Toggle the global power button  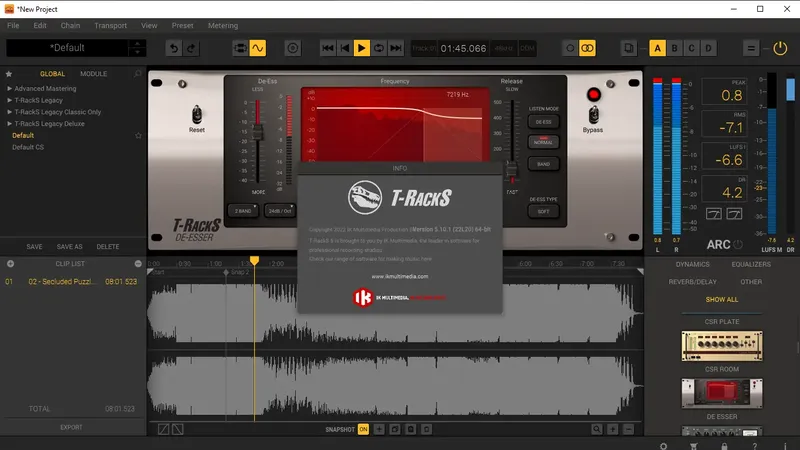pos(780,48)
